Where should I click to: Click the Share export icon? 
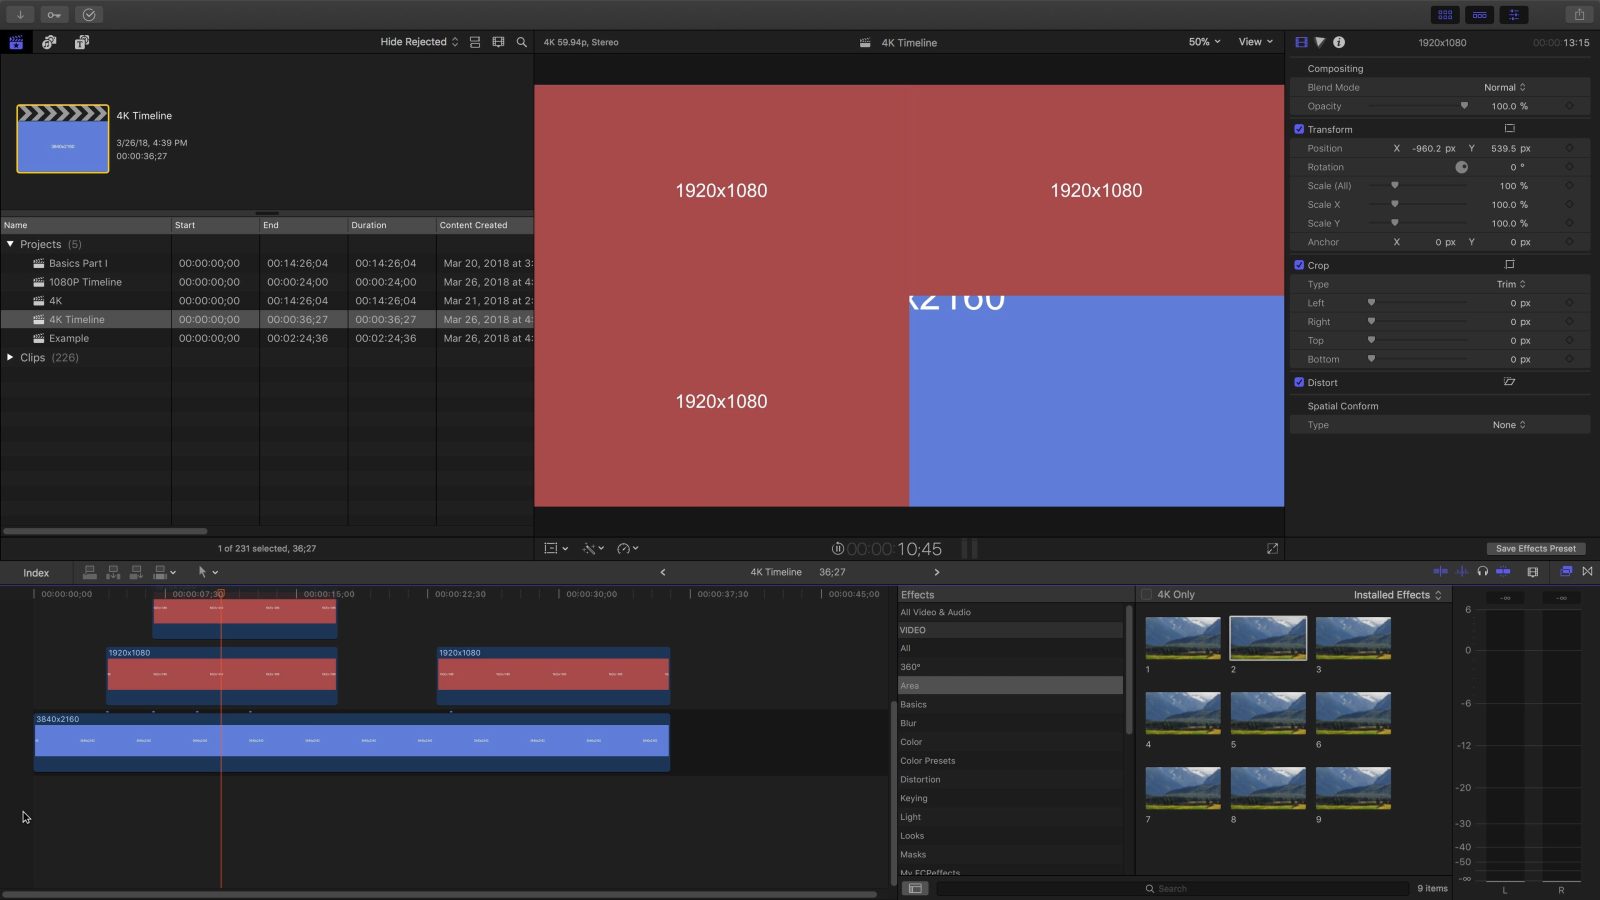point(1579,14)
